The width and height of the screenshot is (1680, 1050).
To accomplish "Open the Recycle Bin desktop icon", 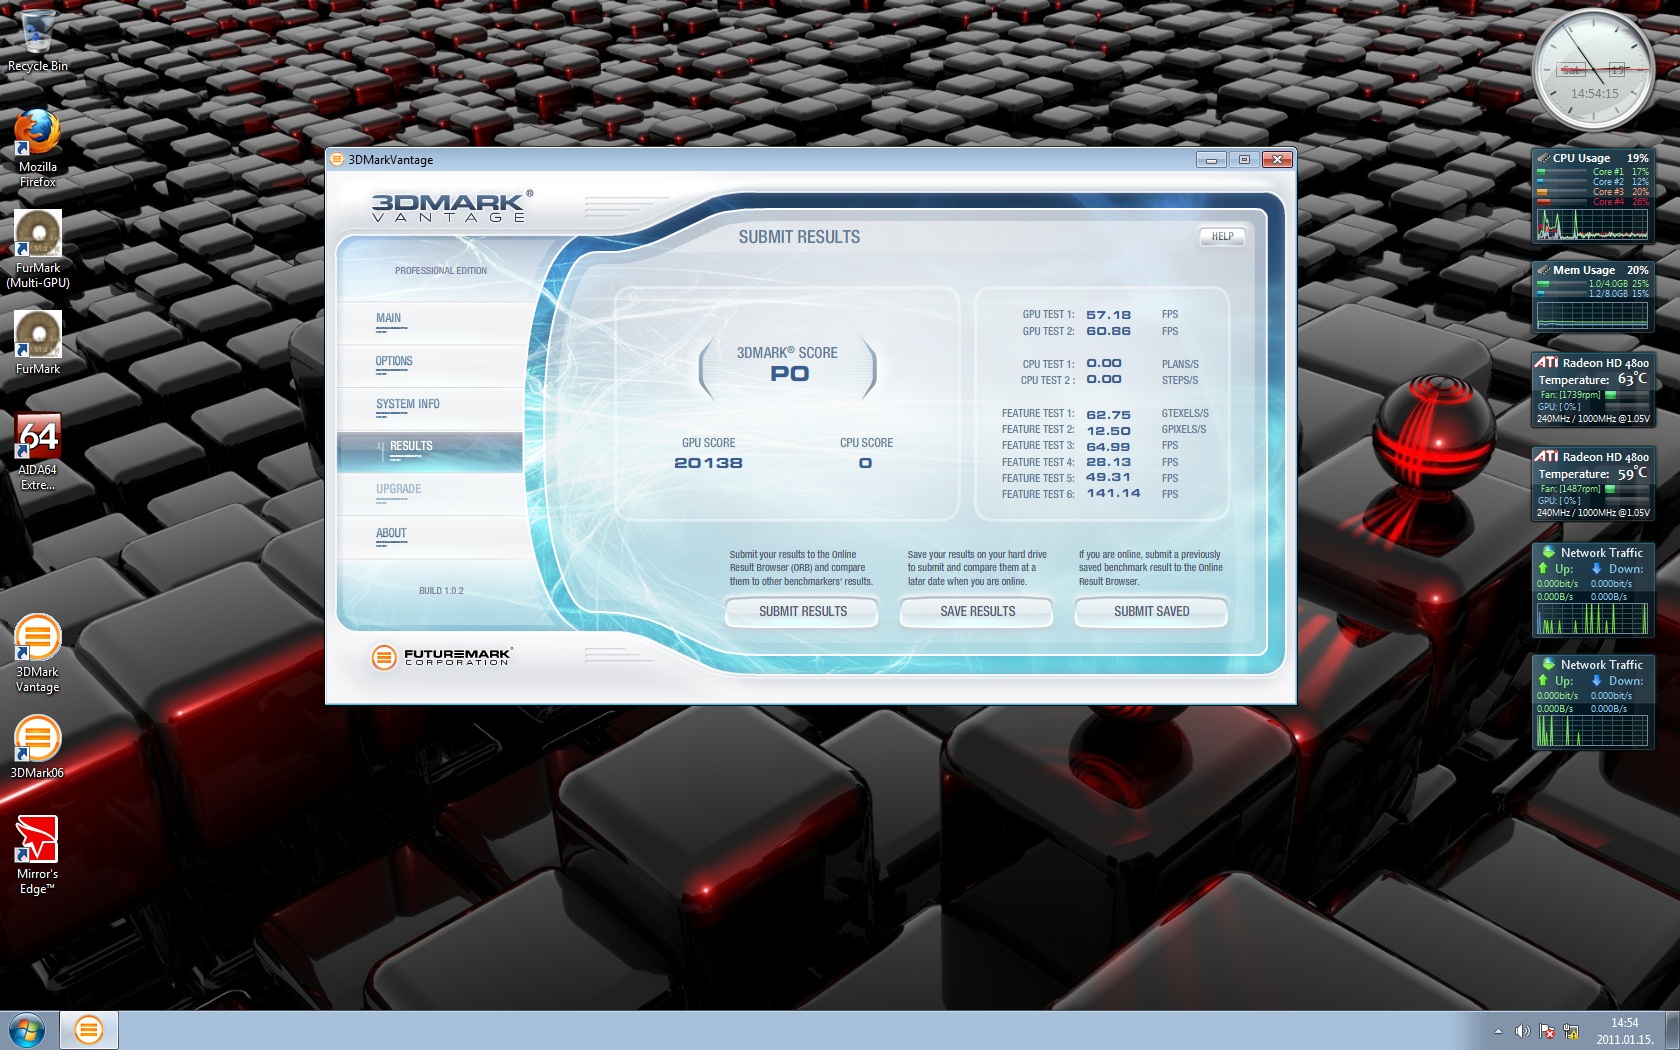I will (x=38, y=41).
